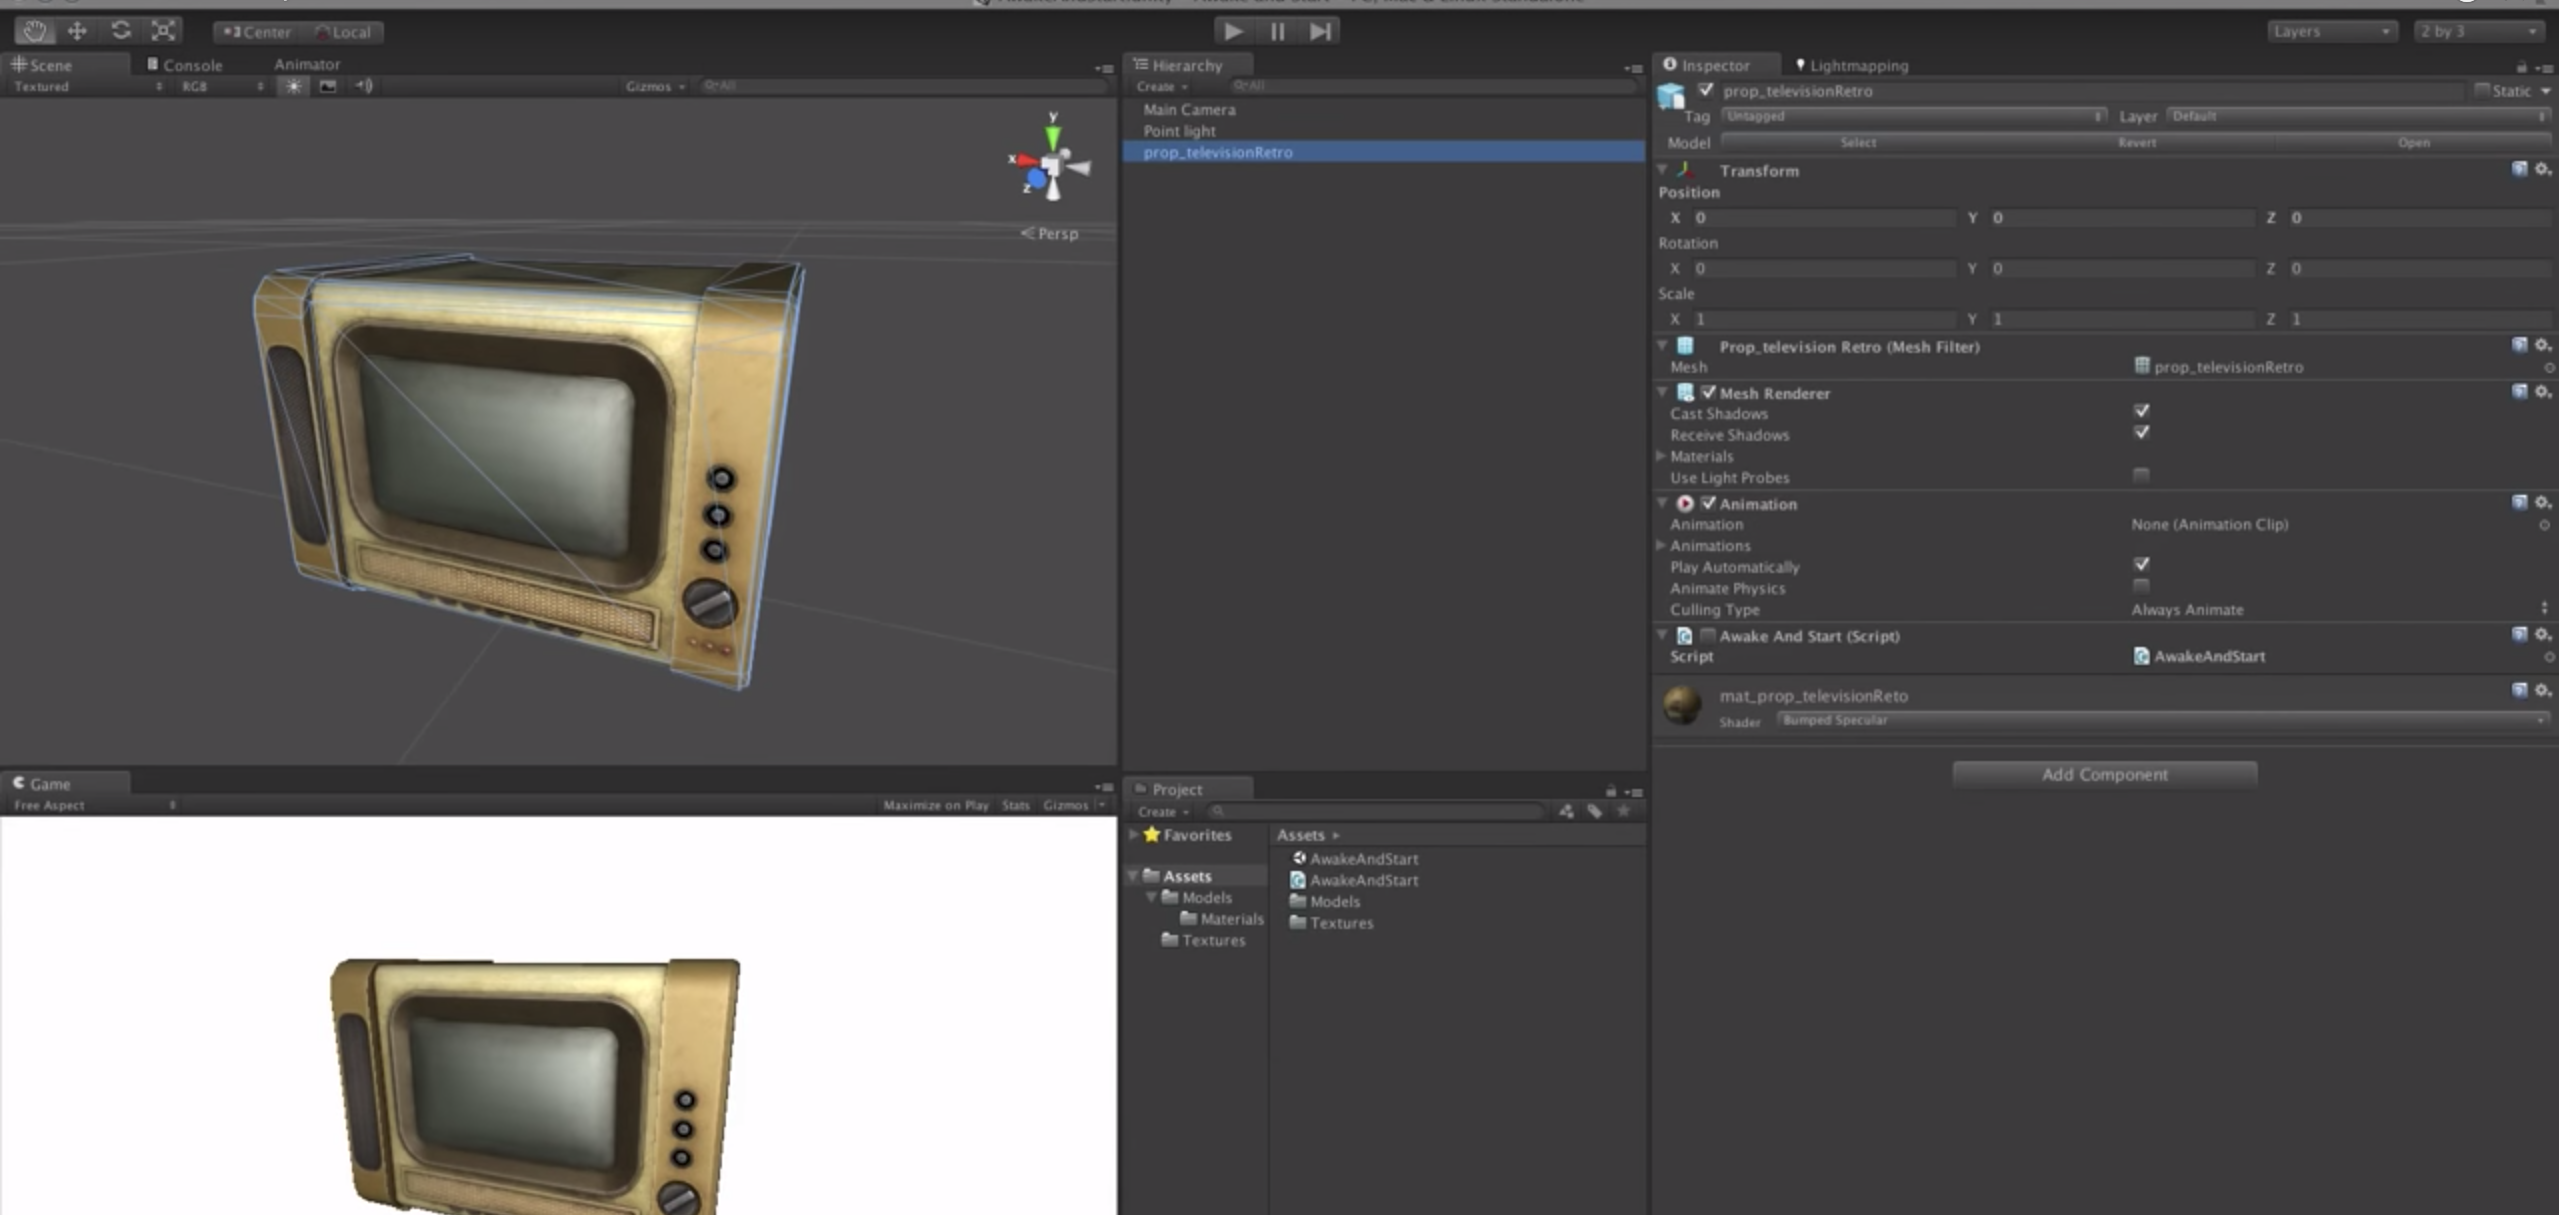Screen dimensions: 2559x1215
Task: Open Culling Type Always Animate dropdown
Action: pos(2338,609)
